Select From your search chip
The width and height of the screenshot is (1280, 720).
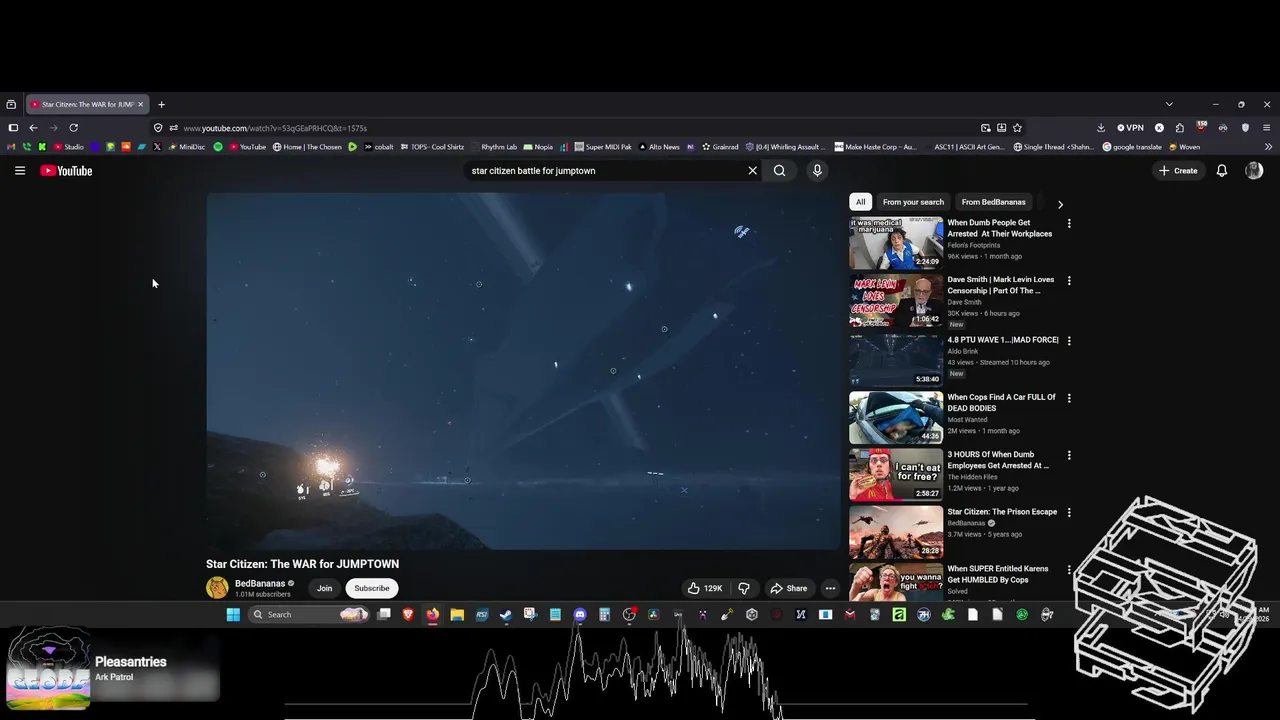913,202
